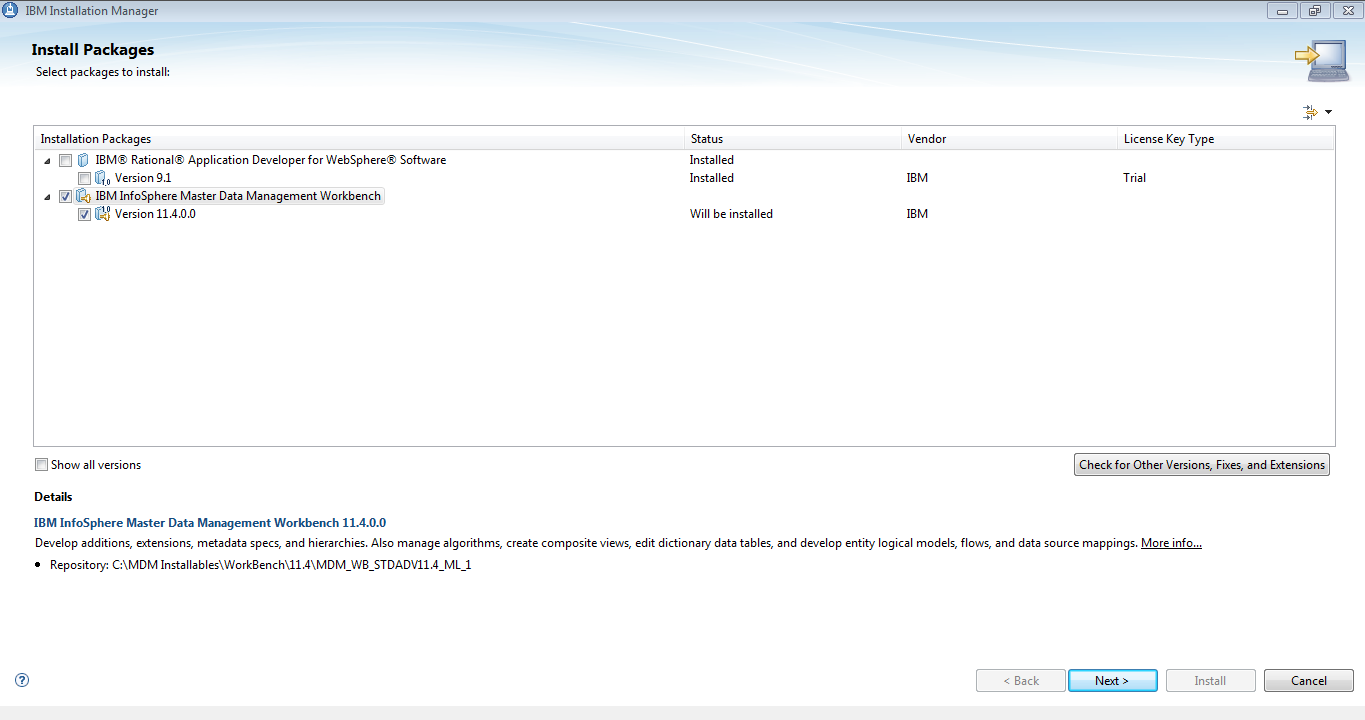This screenshot has width=1365, height=720.
Task: Uncheck InfoSphere Master Data Management Workbench checkbox
Action: [x=65, y=196]
